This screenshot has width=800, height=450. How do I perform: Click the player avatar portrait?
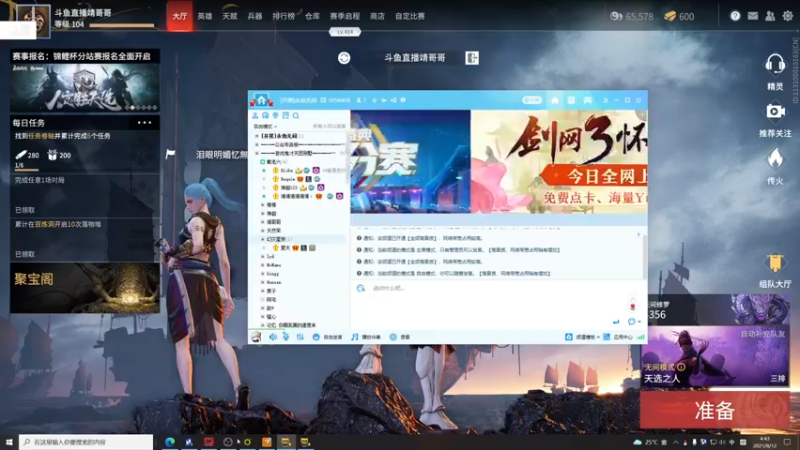tap(34, 20)
